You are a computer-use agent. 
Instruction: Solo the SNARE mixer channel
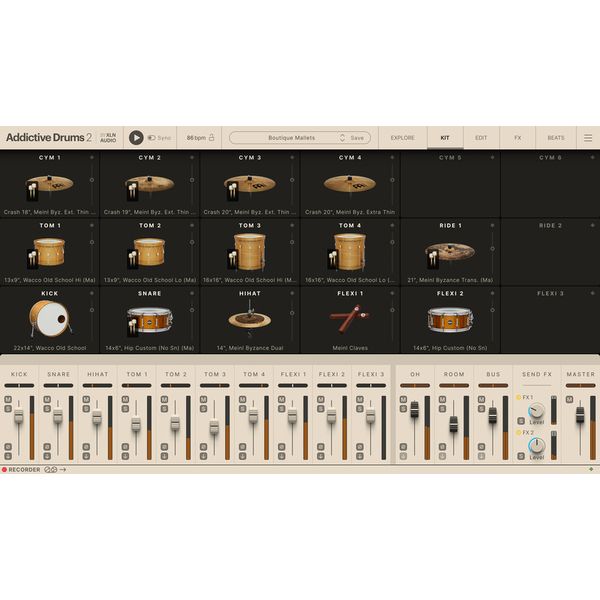point(47,409)
